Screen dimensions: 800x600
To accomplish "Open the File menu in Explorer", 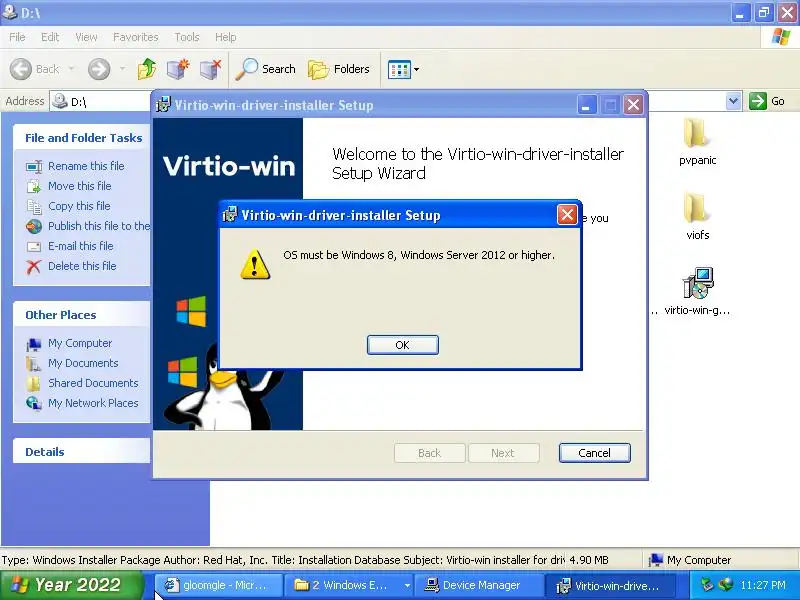I will pos(17,37).
